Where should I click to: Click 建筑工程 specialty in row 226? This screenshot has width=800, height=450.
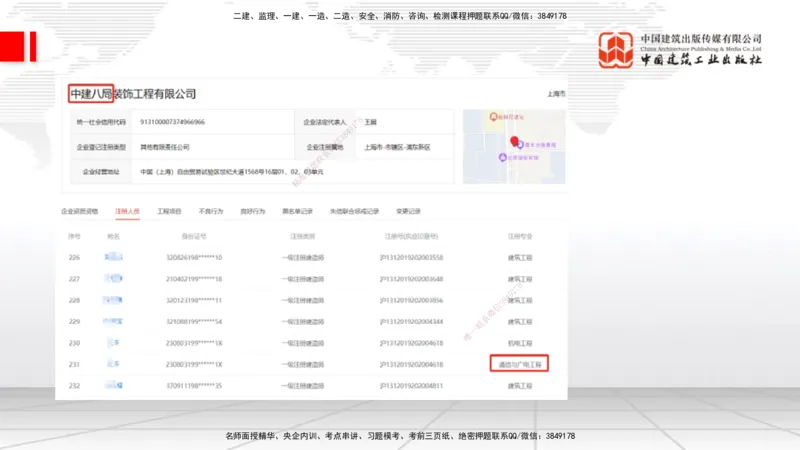(520, 258)
